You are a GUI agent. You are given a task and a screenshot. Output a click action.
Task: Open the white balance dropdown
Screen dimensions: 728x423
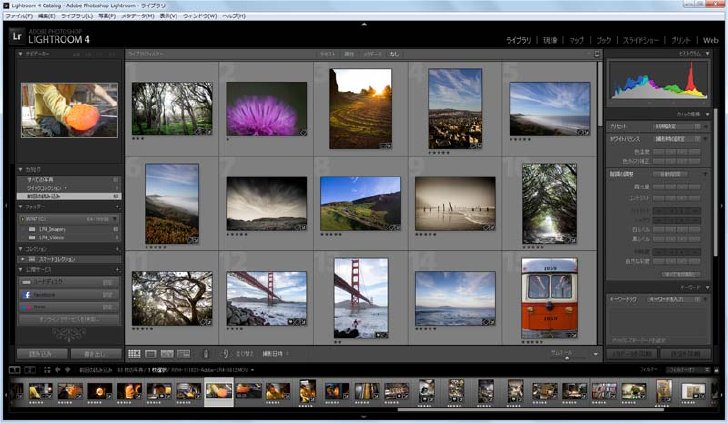click(x=677, y=139)
